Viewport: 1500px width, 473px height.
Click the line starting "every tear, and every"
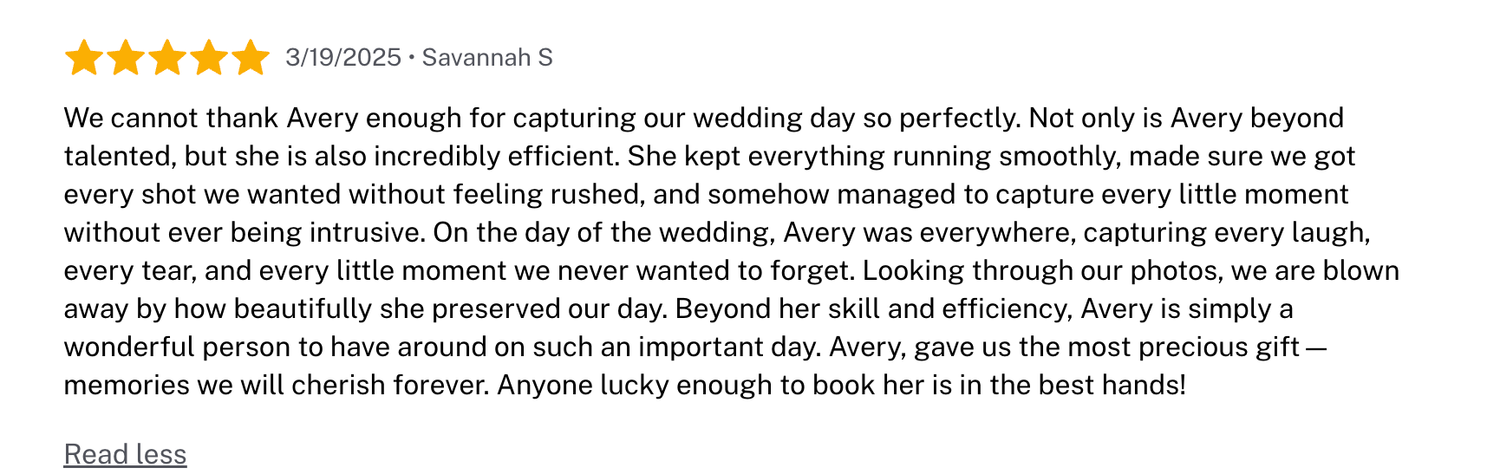coord(731,271)
